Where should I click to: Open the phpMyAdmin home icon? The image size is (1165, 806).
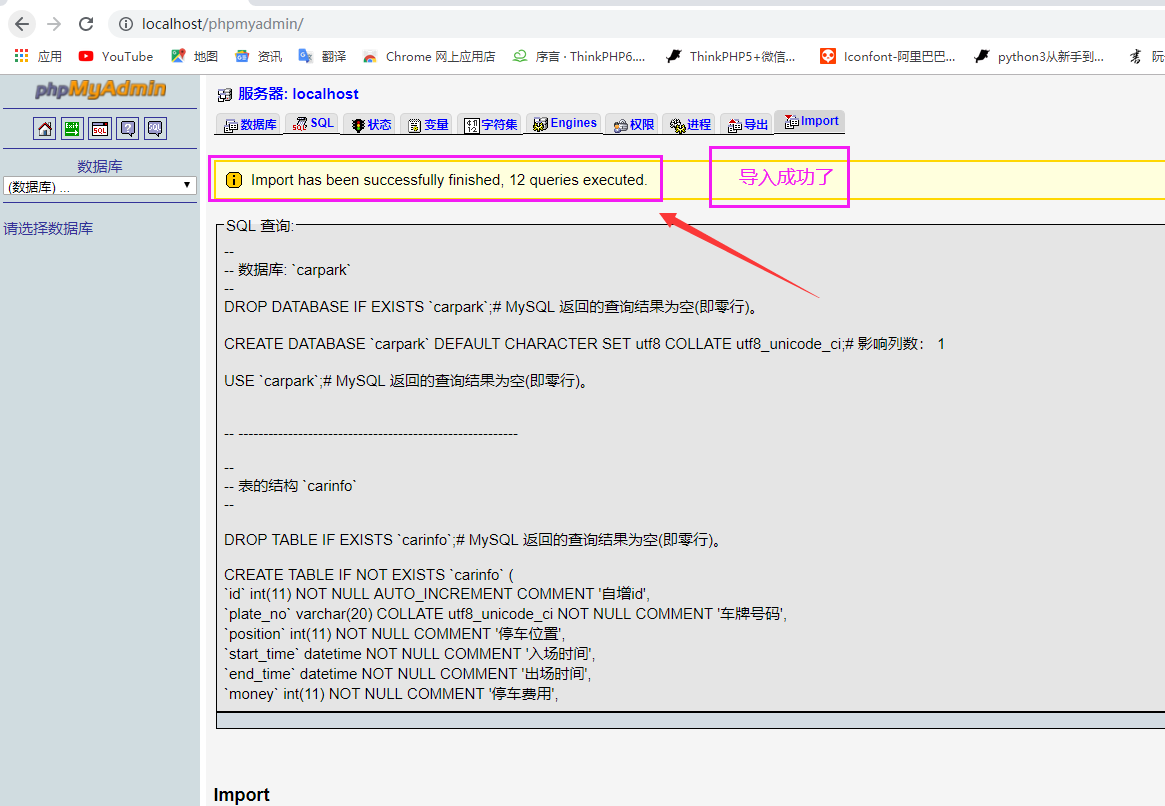pyautogui.click(x=45, y=128)
